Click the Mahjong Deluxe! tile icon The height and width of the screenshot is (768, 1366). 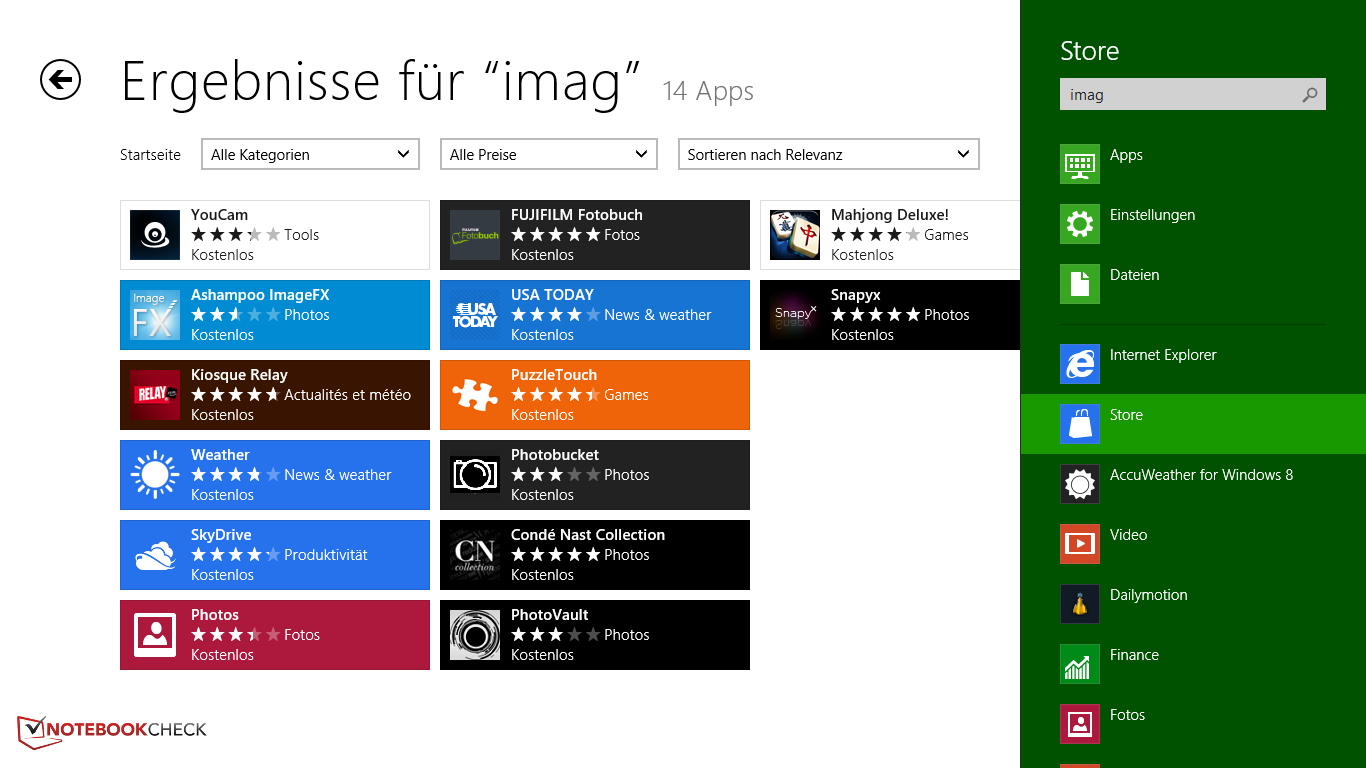[795, 235]
